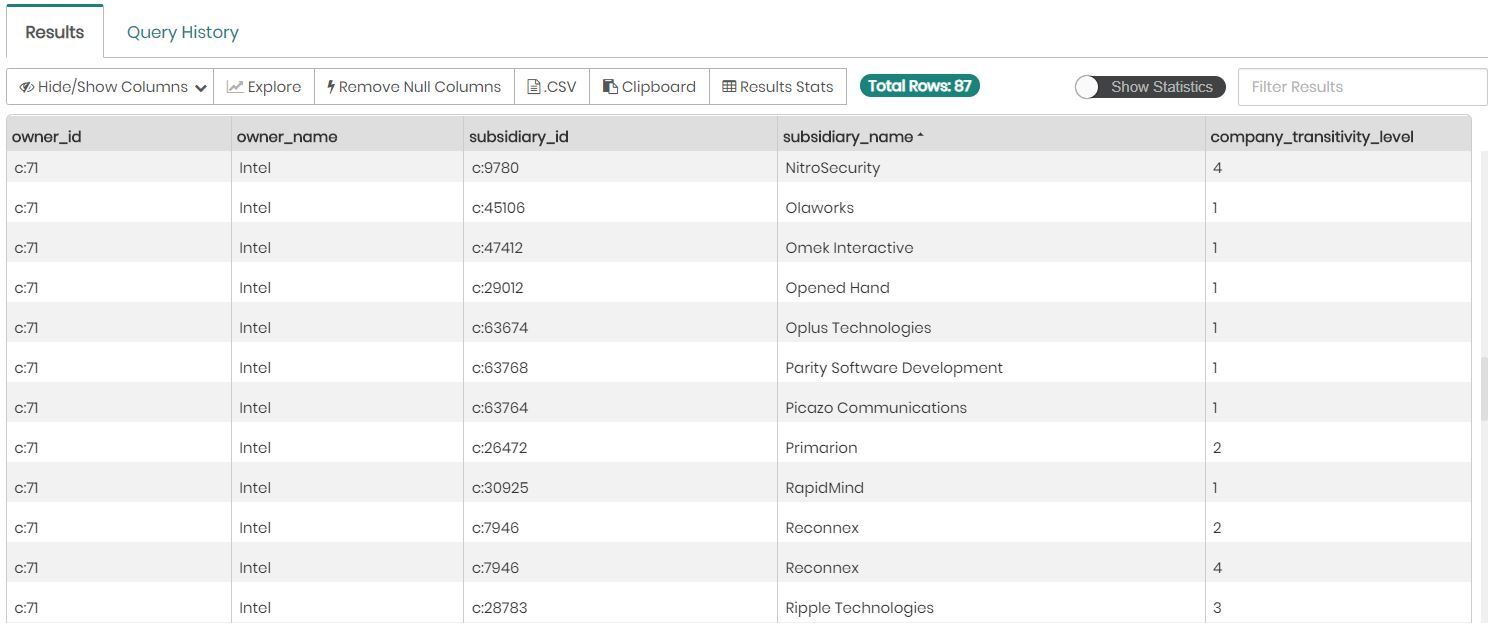
Task: Export results with the .CSV button
Action: click(x=552, y=87)
